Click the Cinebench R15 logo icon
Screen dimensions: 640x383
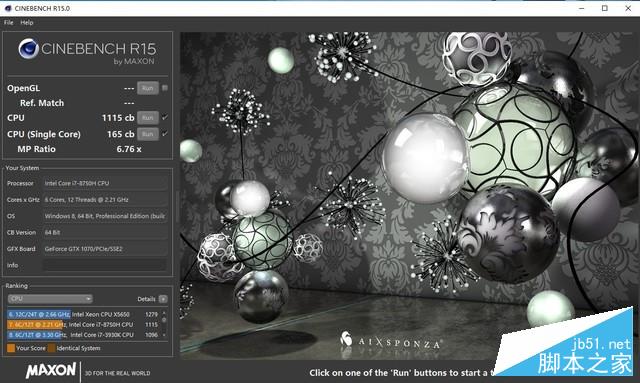tap(28, 49)
